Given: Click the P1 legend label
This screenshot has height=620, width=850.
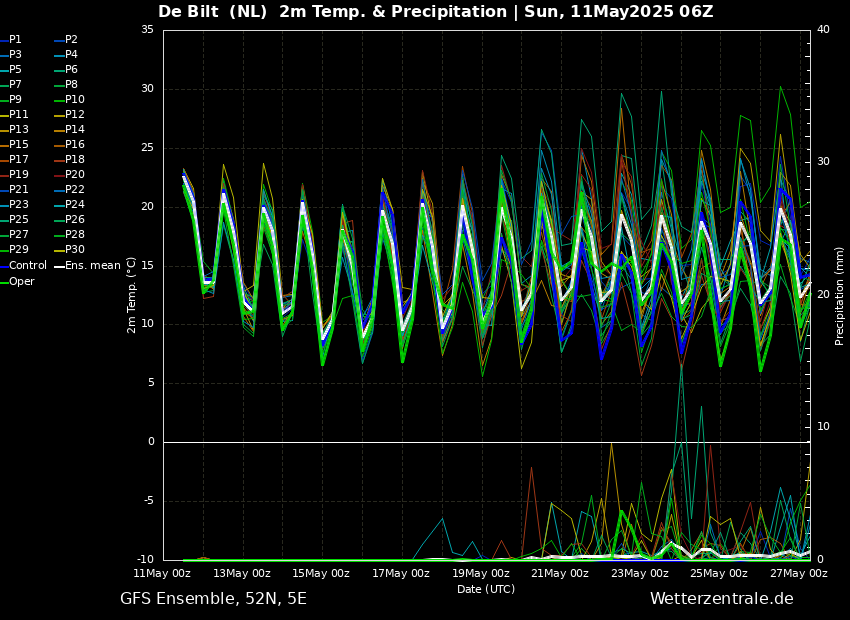Looking at the screenshot, I should coord(15,40).
